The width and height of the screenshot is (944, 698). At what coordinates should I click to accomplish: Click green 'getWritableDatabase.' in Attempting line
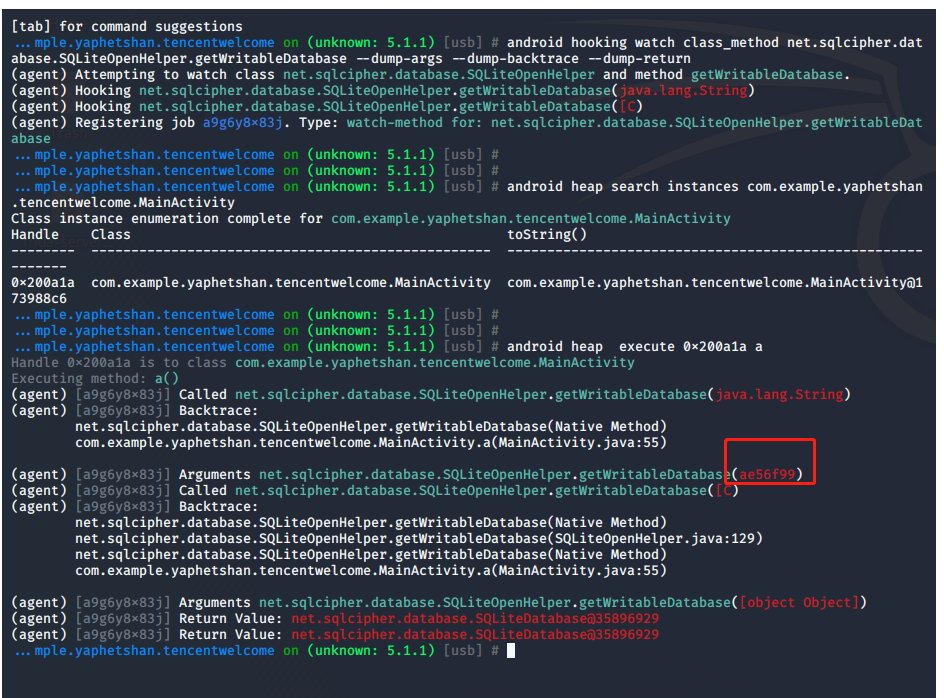[770, 75]
